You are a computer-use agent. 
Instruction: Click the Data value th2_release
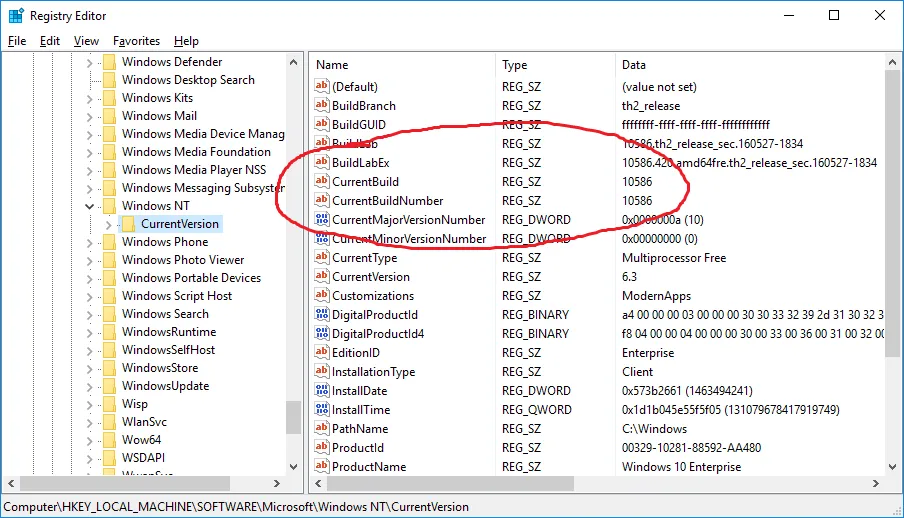(651, 106)
